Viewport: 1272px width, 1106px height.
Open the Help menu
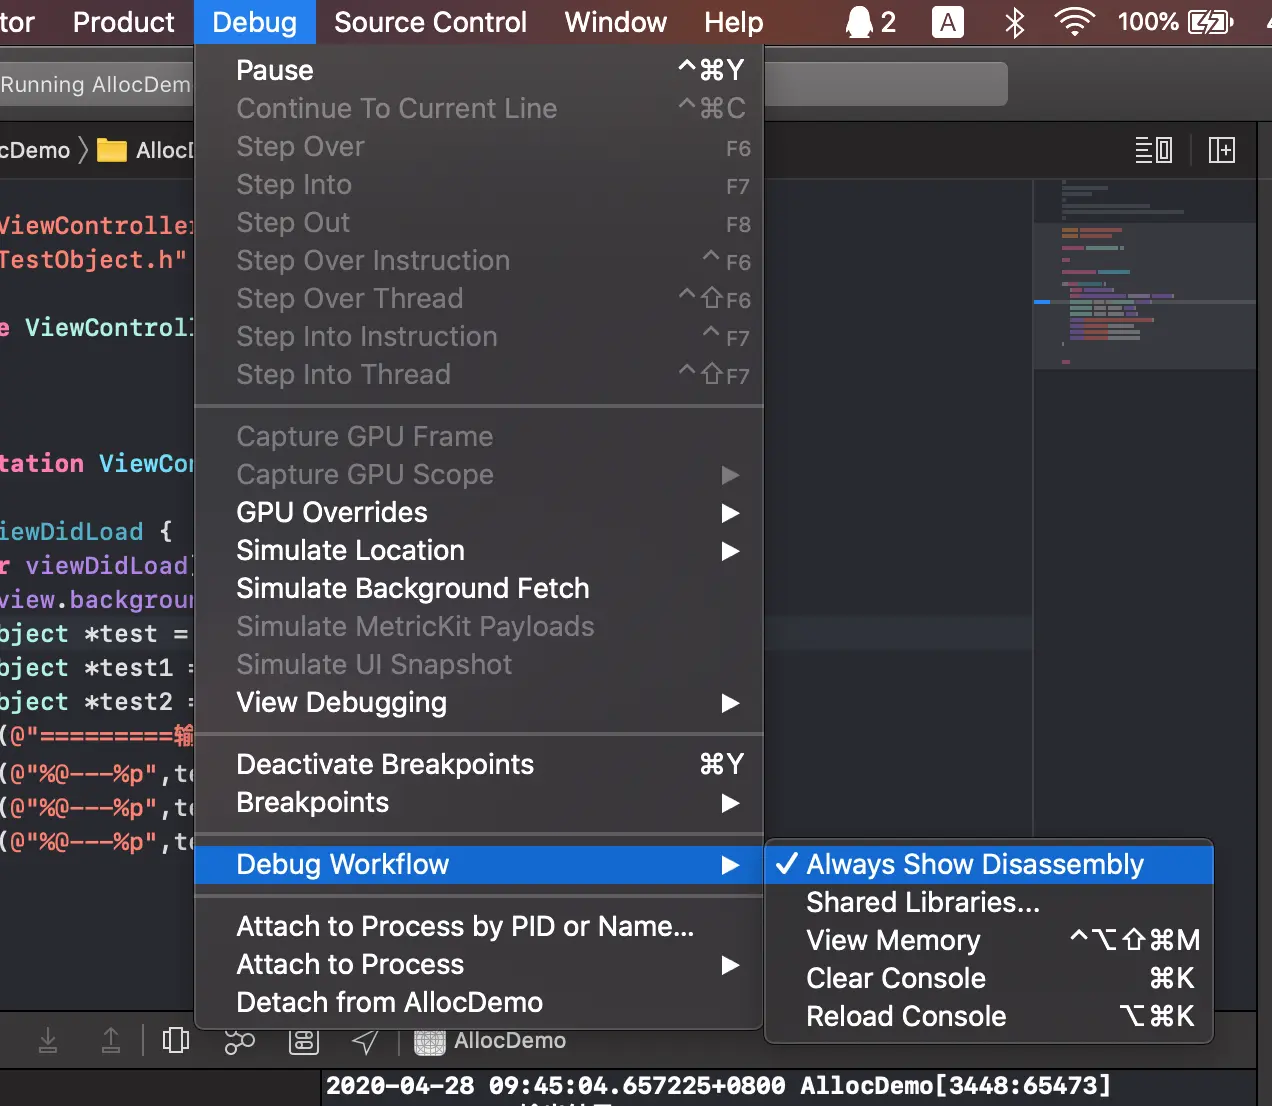pyautogui.click(x=733, y=22)
